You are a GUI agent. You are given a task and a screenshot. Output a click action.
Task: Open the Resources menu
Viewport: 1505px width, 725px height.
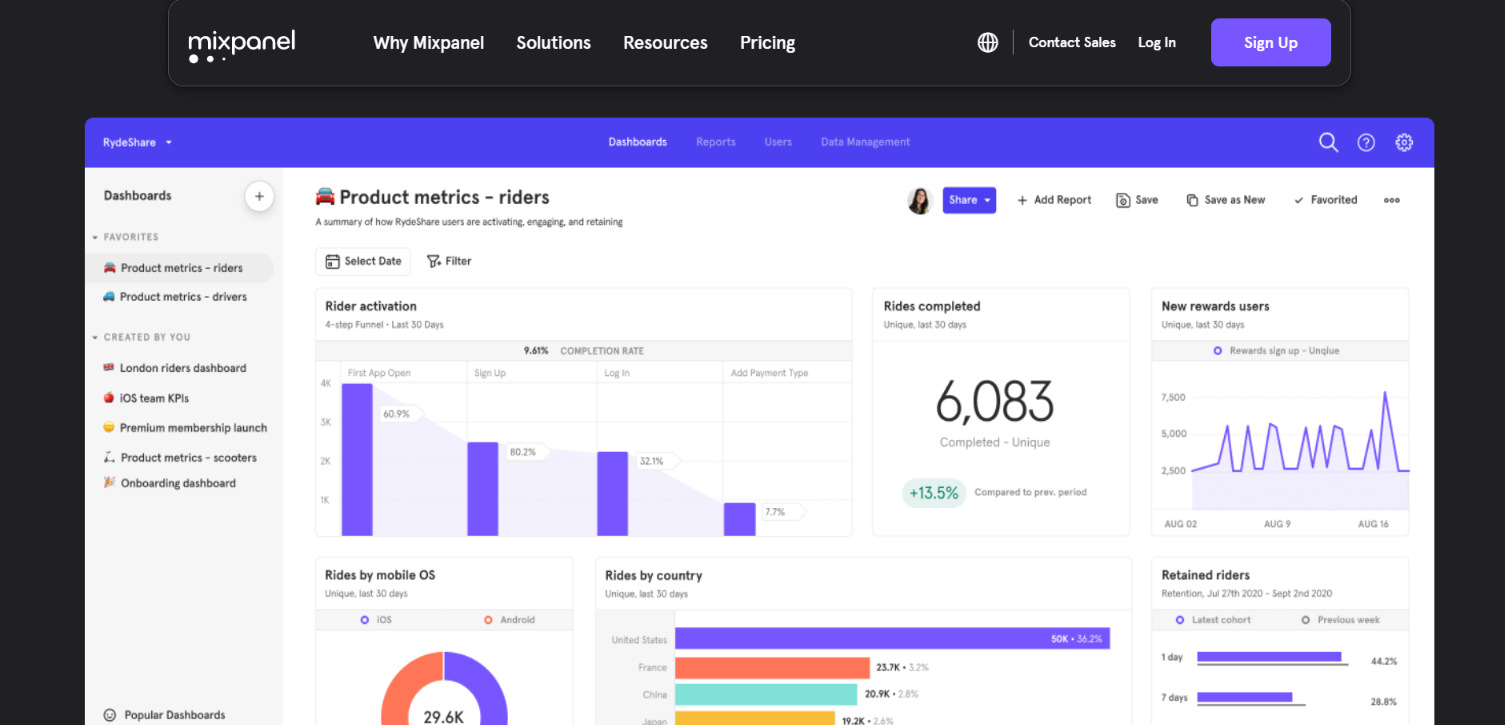pyautogui.click(x=665, y=43)
